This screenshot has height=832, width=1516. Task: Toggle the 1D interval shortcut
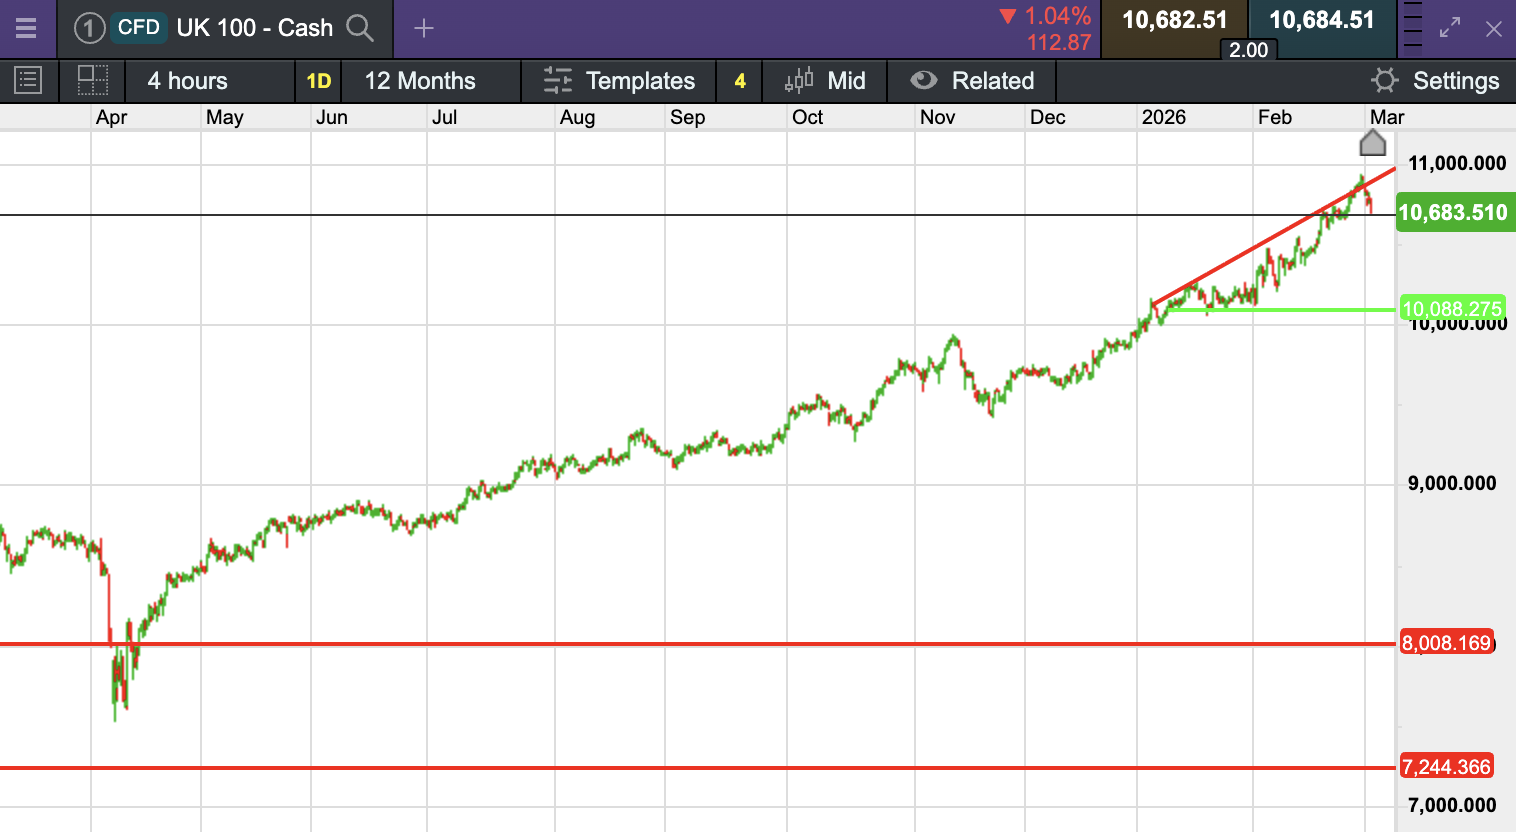click(318, 81)
